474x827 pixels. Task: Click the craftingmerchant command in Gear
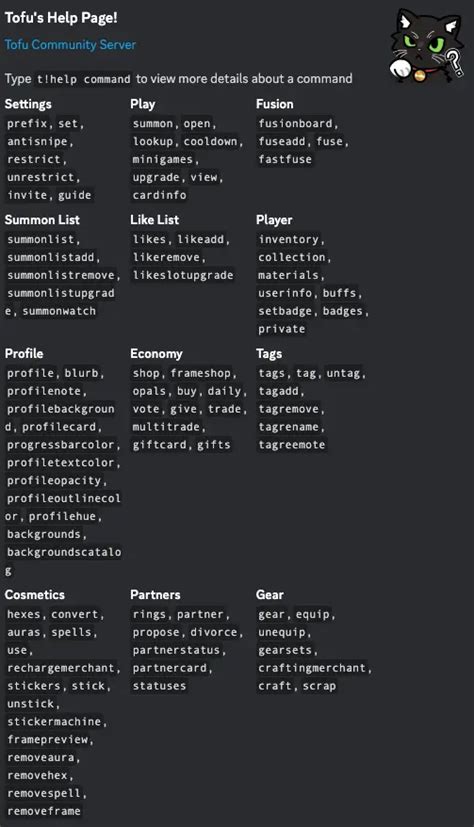pyautogui.click(x=312, y=668)
